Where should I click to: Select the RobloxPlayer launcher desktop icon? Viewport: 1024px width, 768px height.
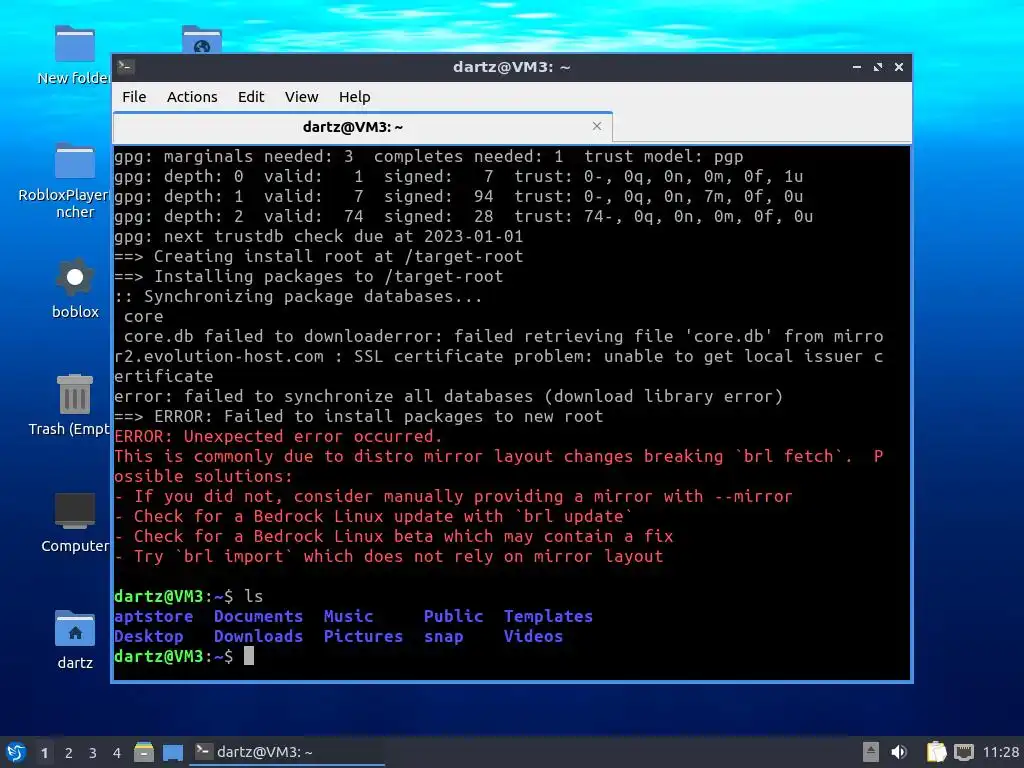coord(74,181)
